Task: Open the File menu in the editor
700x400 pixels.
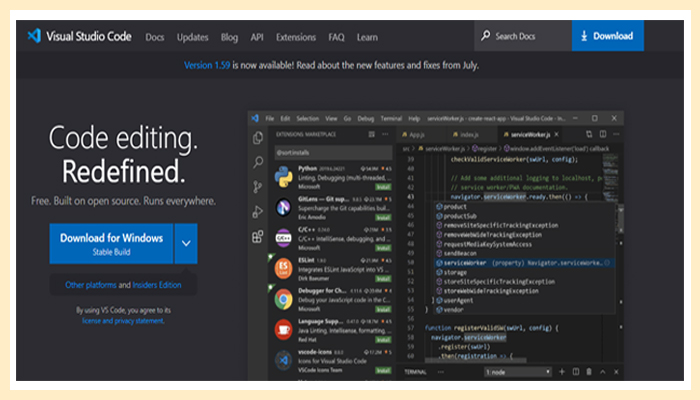Action: [x=270, y=119]
